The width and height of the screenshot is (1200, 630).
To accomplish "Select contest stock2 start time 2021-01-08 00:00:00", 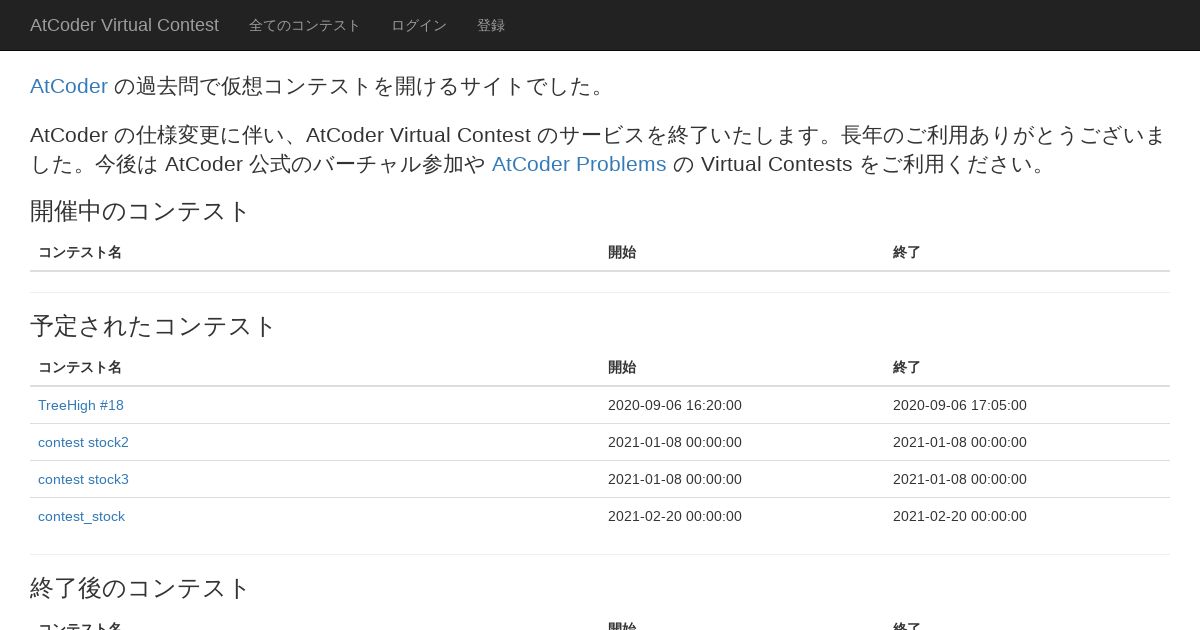I will click(x=675, y=442).
